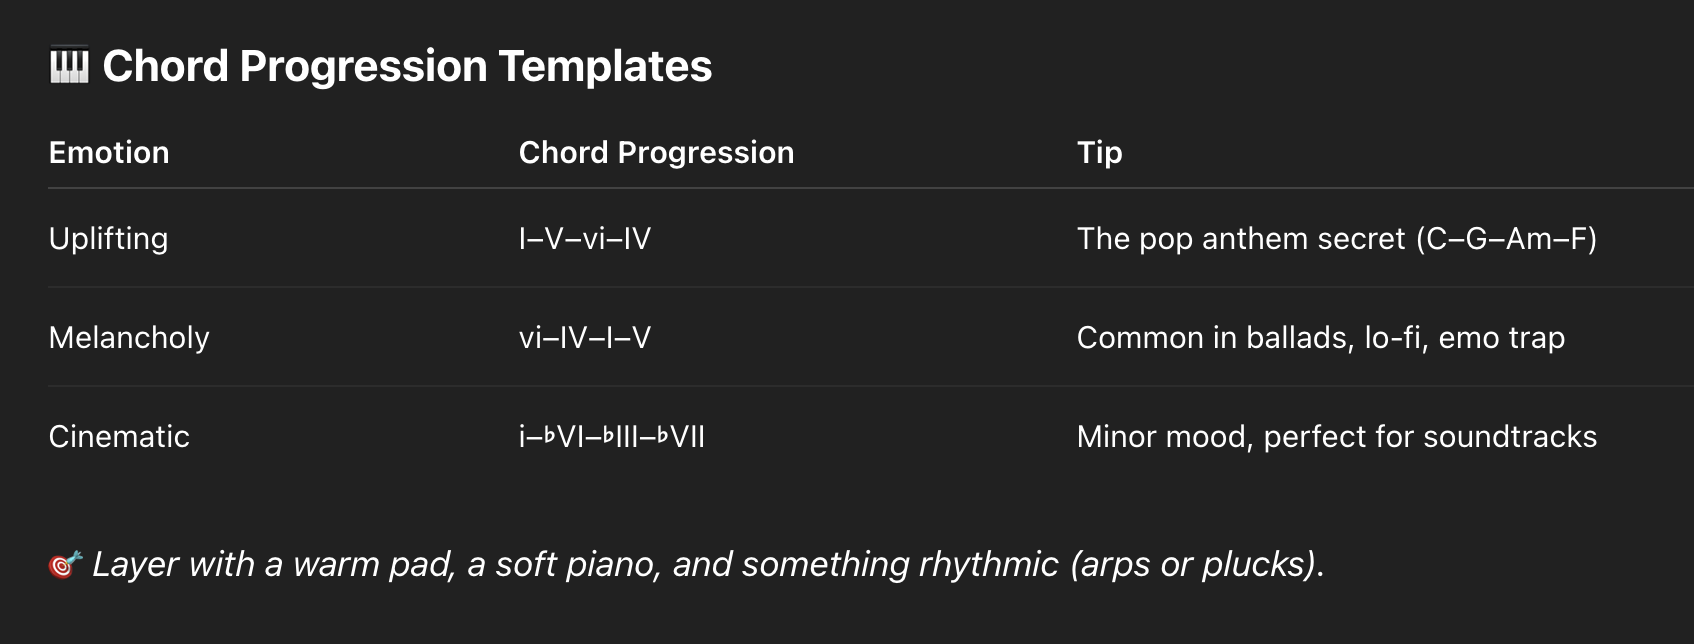Click 'The pop anthem secret' text
Screen dimensions: 1694x644
point(1240,239)
